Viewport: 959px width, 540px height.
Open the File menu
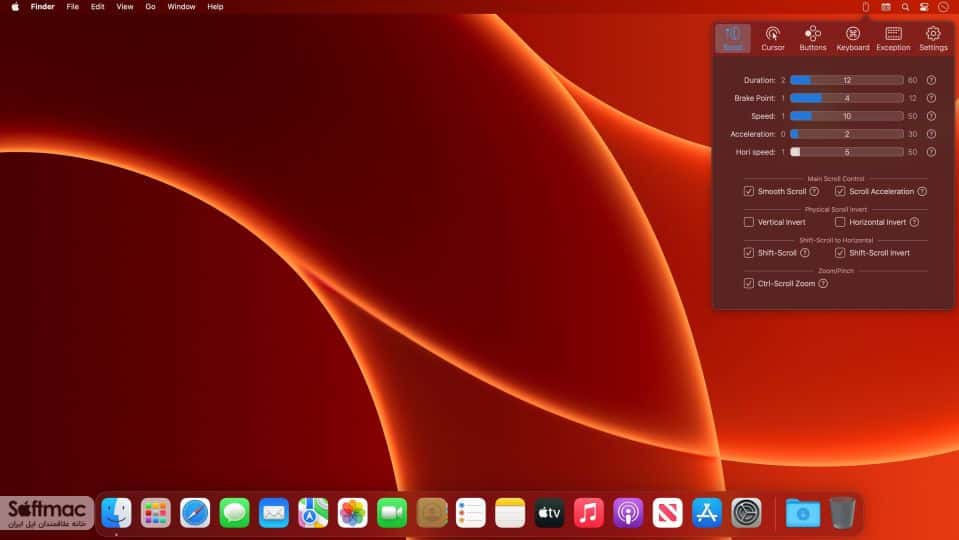pyautogui.click(x=73, y=7)
